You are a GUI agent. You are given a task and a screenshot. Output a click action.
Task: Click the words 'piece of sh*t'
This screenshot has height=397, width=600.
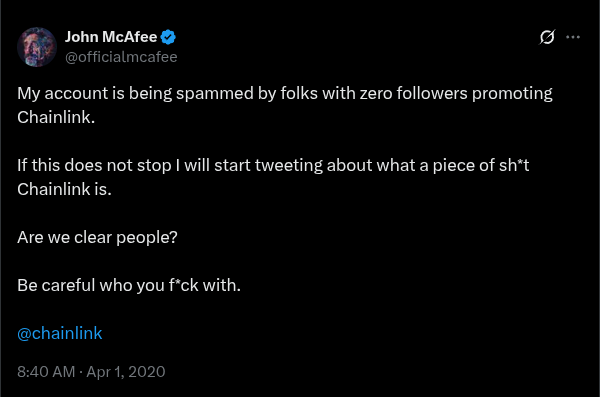tap(481, 166)
